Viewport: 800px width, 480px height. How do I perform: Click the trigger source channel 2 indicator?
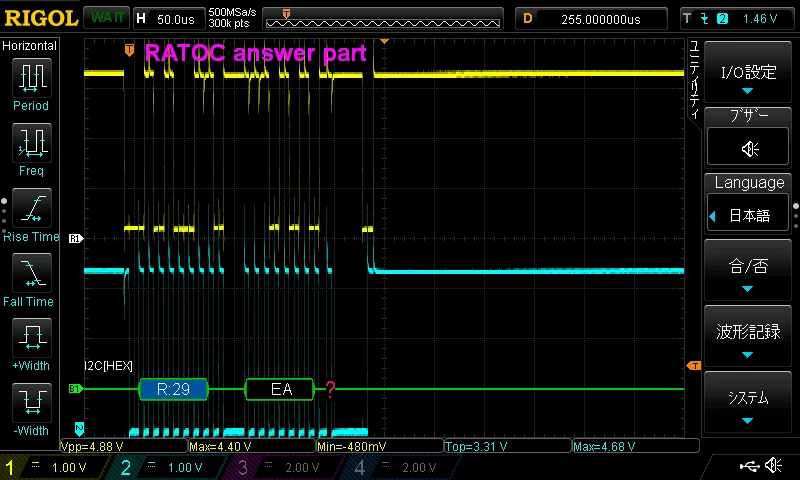click(x=722, y=19)
